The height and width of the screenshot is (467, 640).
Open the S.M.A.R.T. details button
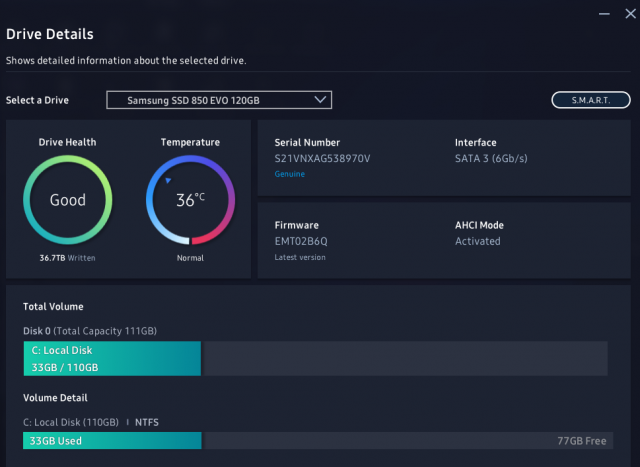point(591,100)
